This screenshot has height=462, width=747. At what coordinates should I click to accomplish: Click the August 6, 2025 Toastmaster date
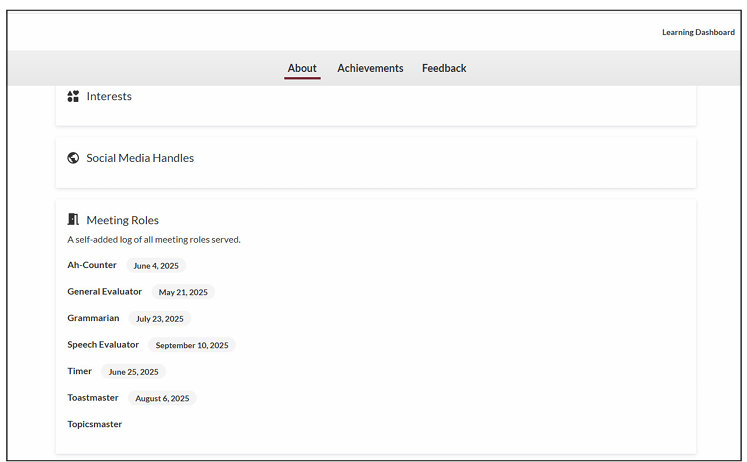click(162, 398)
